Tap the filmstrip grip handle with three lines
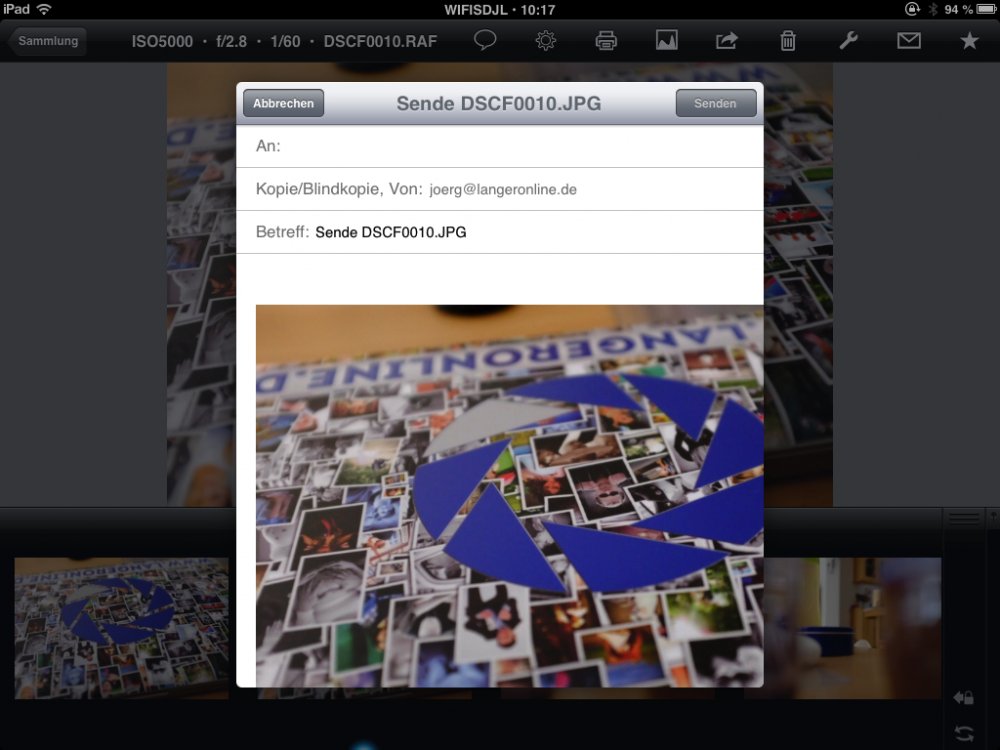Image resolution: width=1000 pixels, height=750 pixels. 964,518
